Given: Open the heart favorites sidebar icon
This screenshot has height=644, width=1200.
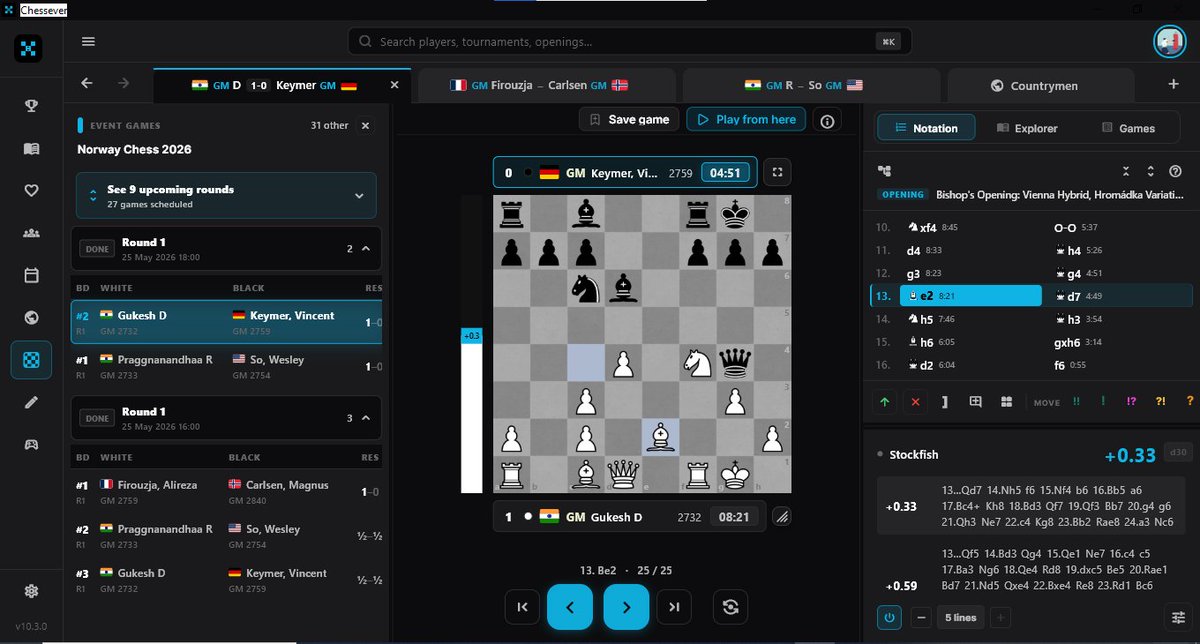Looking at the screenshot, I should tap(31, 190).
